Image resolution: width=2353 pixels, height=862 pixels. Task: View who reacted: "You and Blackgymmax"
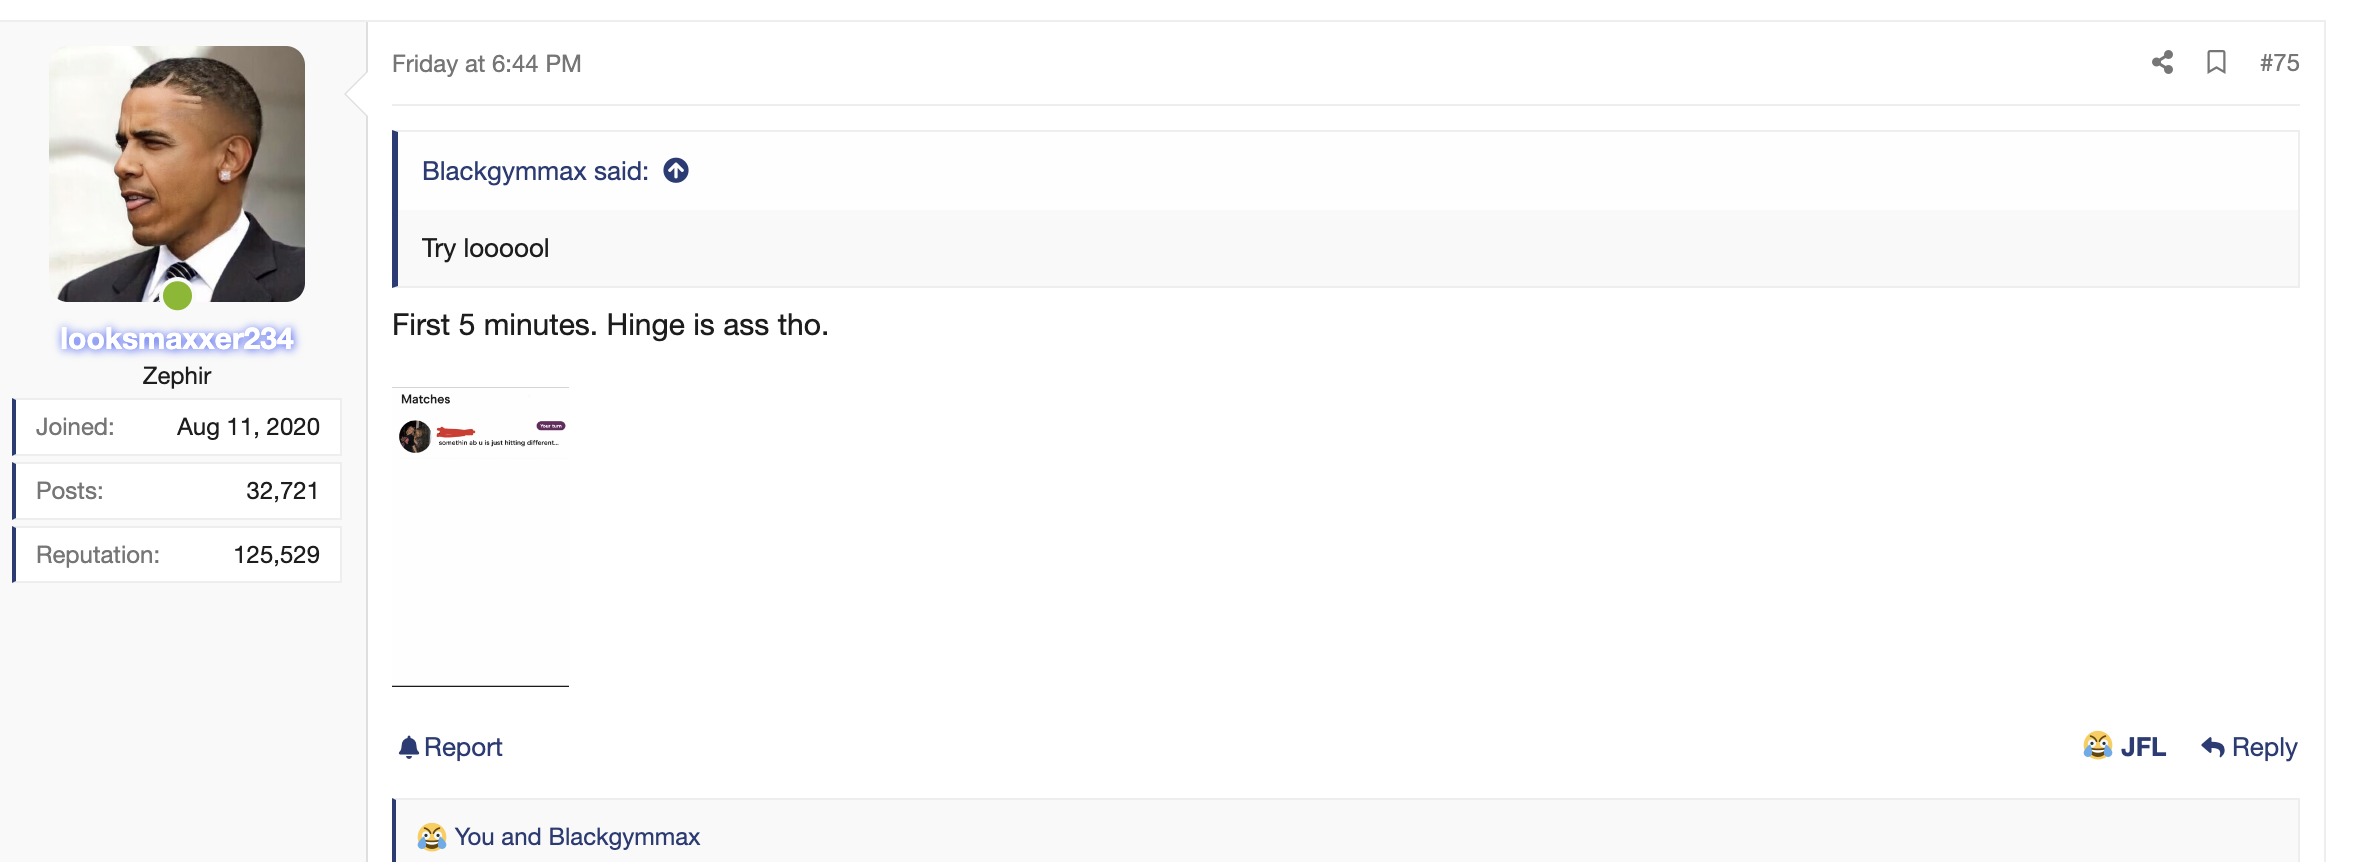click(x=577, y=837)
